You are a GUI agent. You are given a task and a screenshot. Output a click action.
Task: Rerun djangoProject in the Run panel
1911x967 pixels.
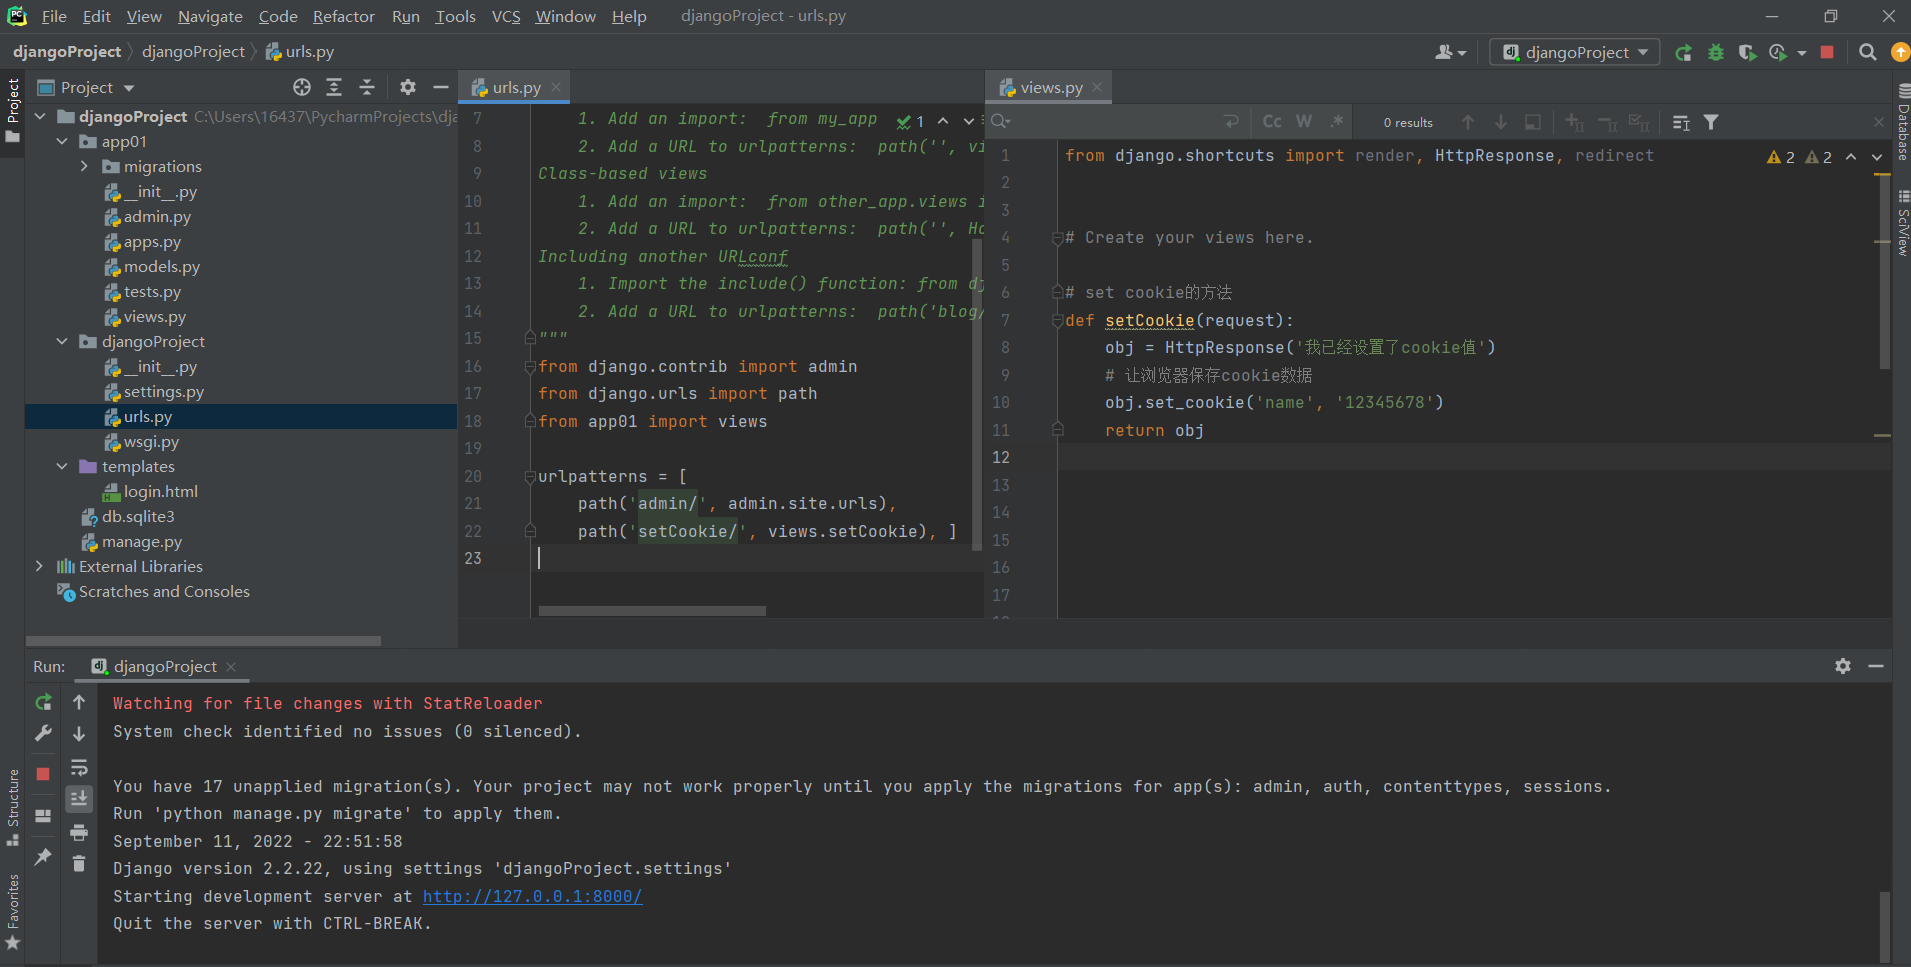click(43, 702)
